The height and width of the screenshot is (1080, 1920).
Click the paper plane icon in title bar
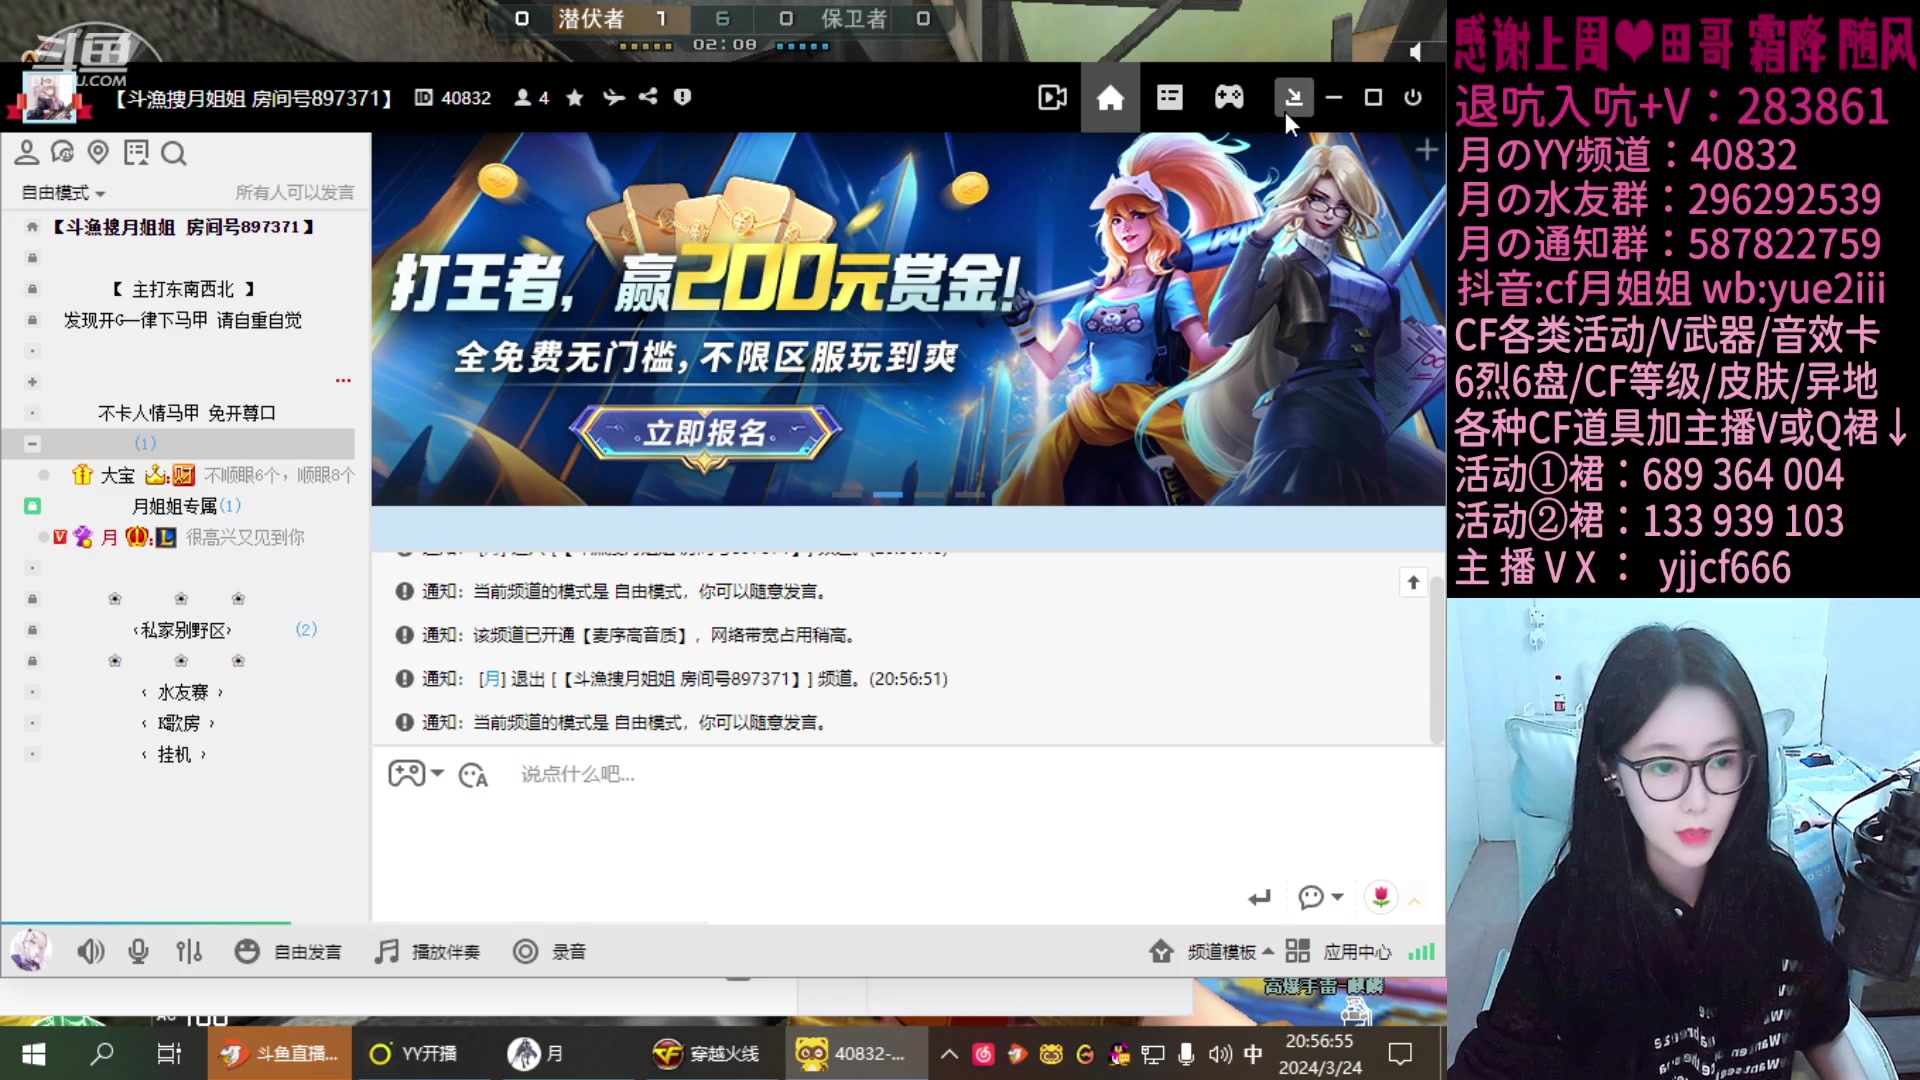point(613,97)
